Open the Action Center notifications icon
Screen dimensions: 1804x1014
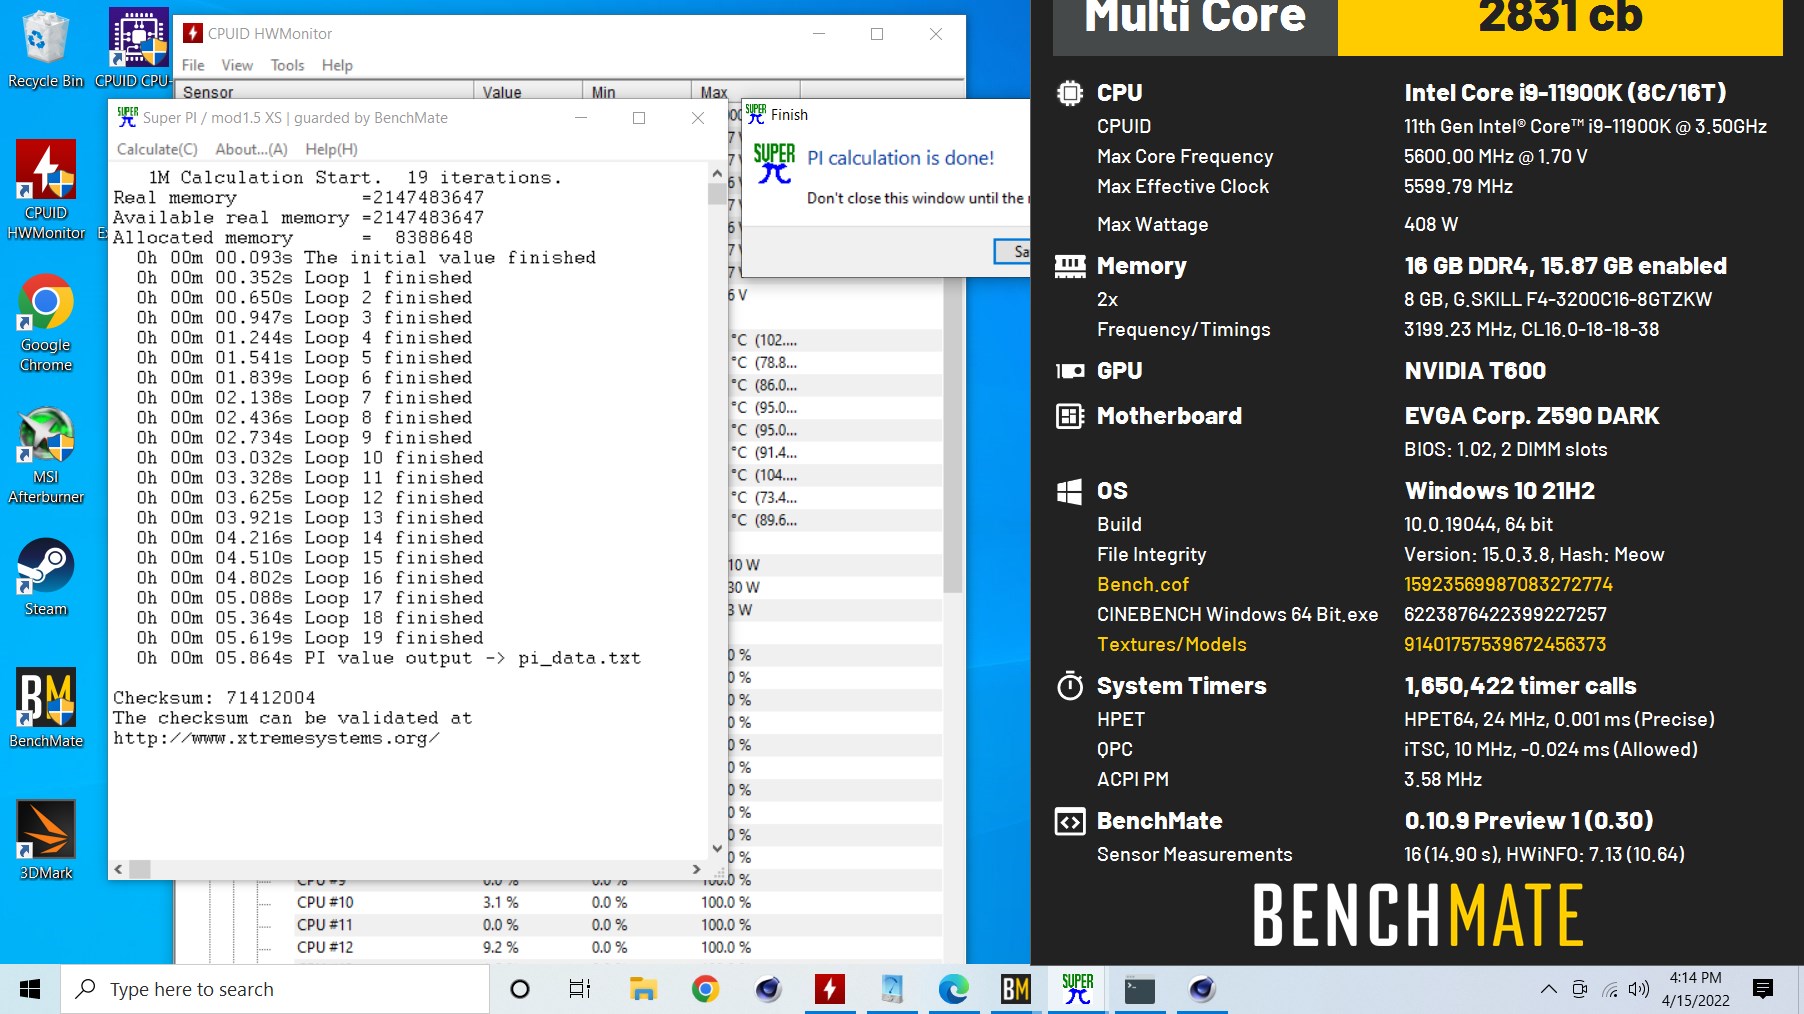pos(1763,989)
